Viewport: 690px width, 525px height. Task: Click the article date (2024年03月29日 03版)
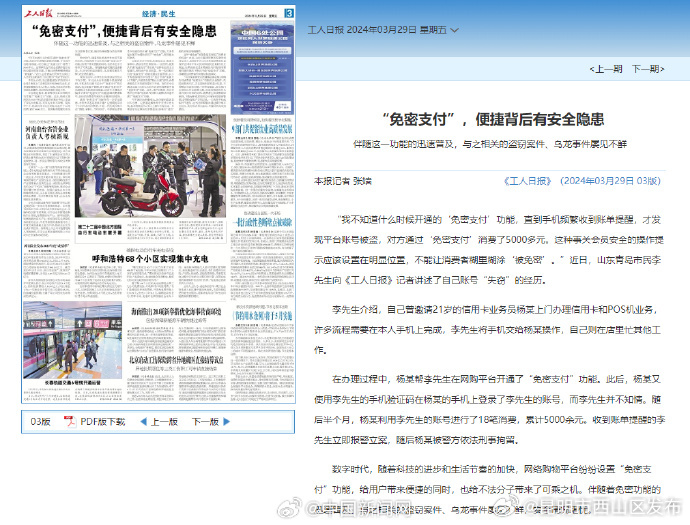point(610,181)
